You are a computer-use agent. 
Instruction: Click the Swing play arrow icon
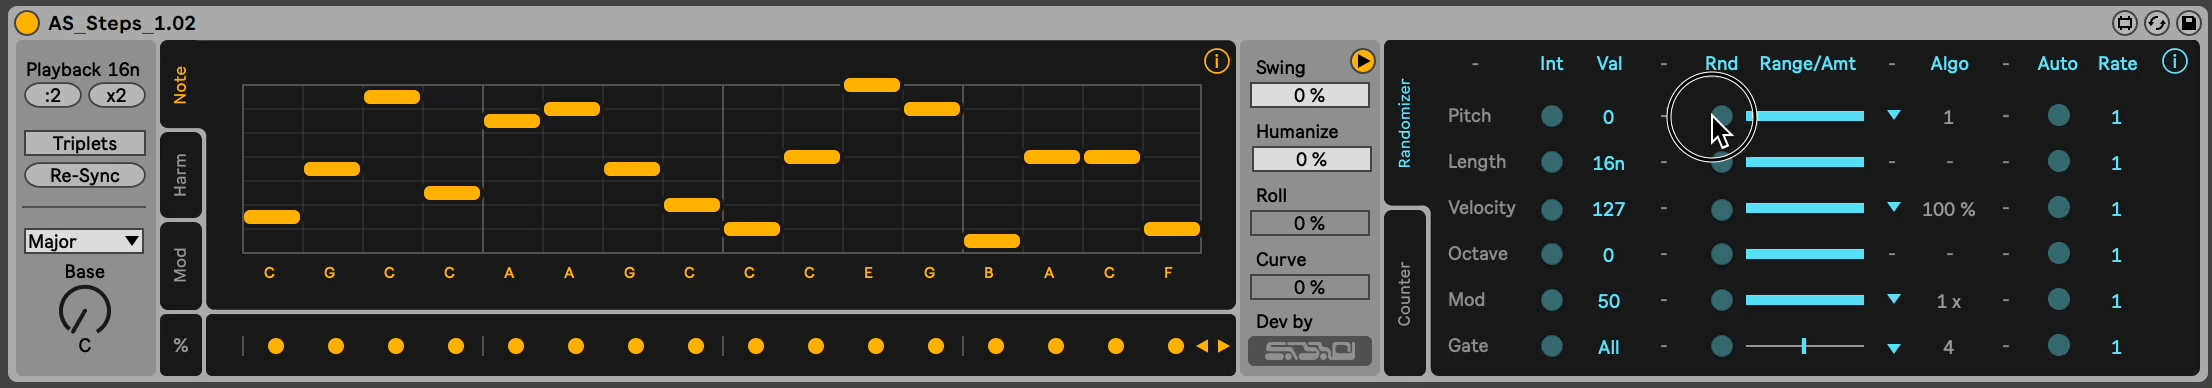(1362, 61)
